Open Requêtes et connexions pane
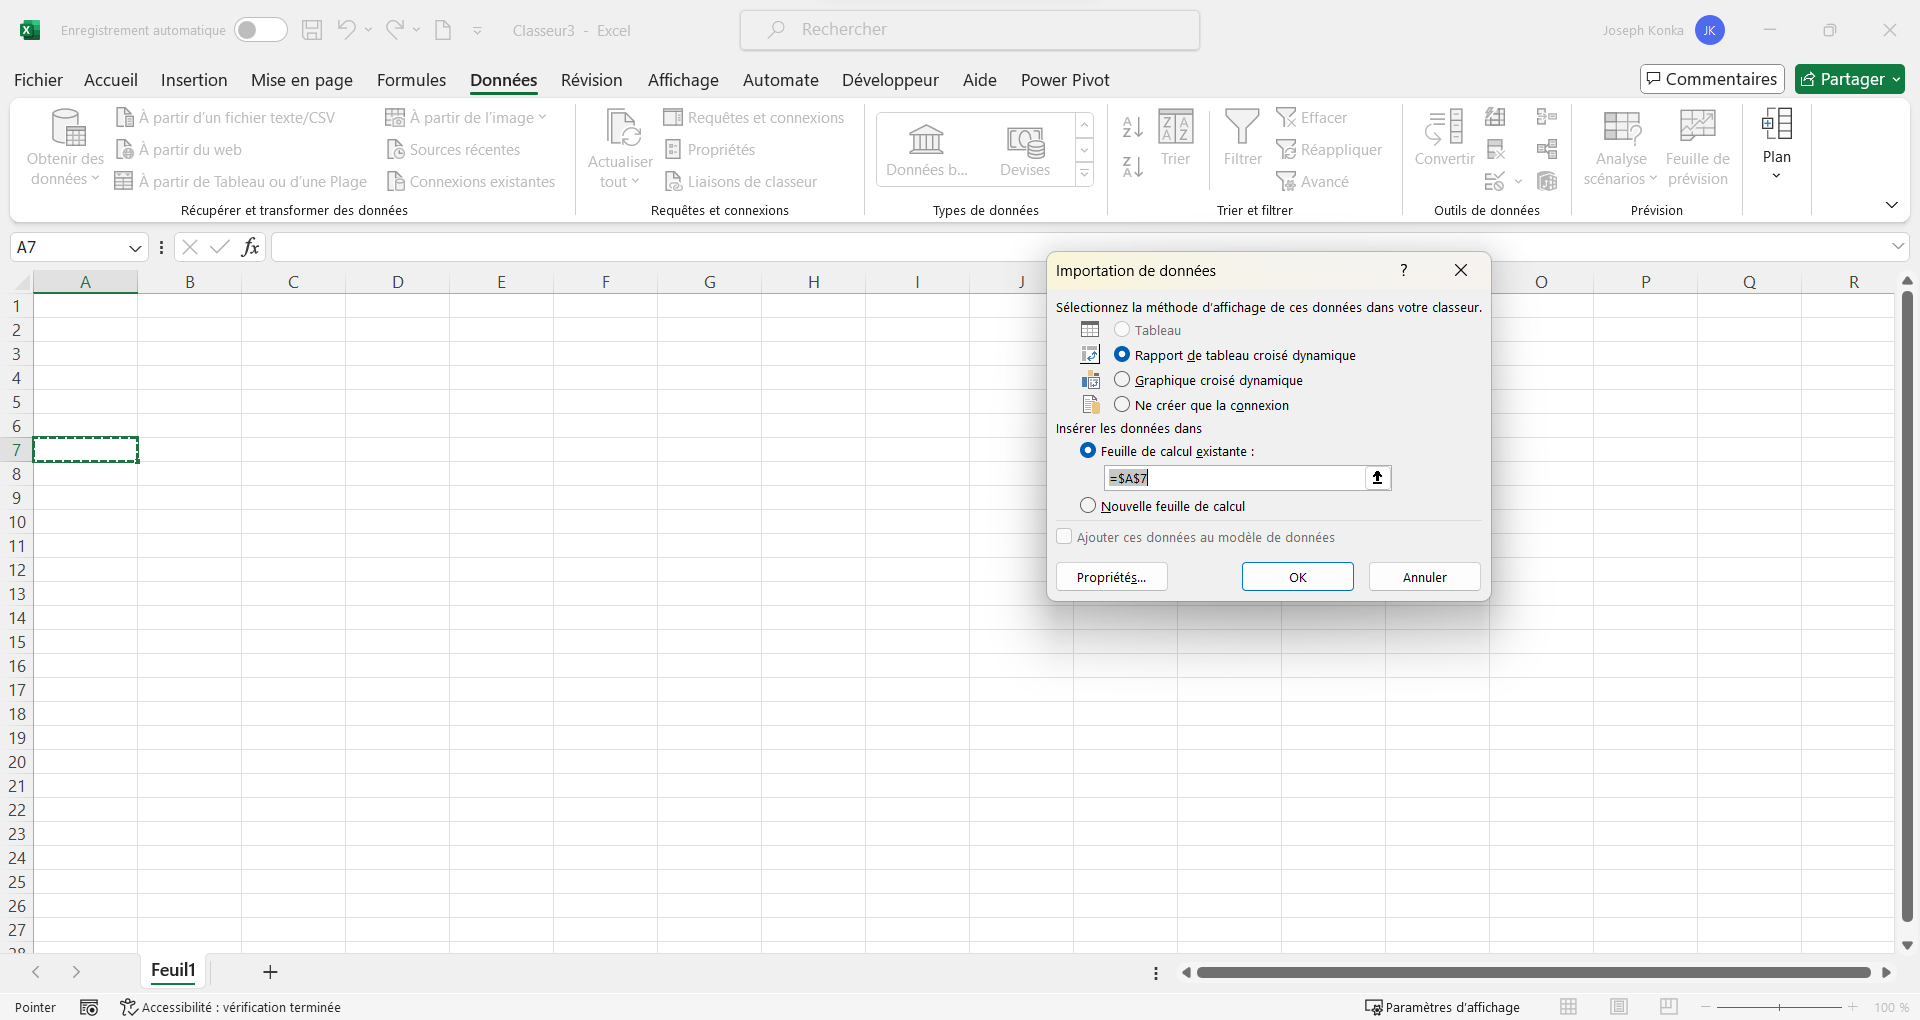Viewport: 1920px width, 1020px height. click(x=755, y=118)
